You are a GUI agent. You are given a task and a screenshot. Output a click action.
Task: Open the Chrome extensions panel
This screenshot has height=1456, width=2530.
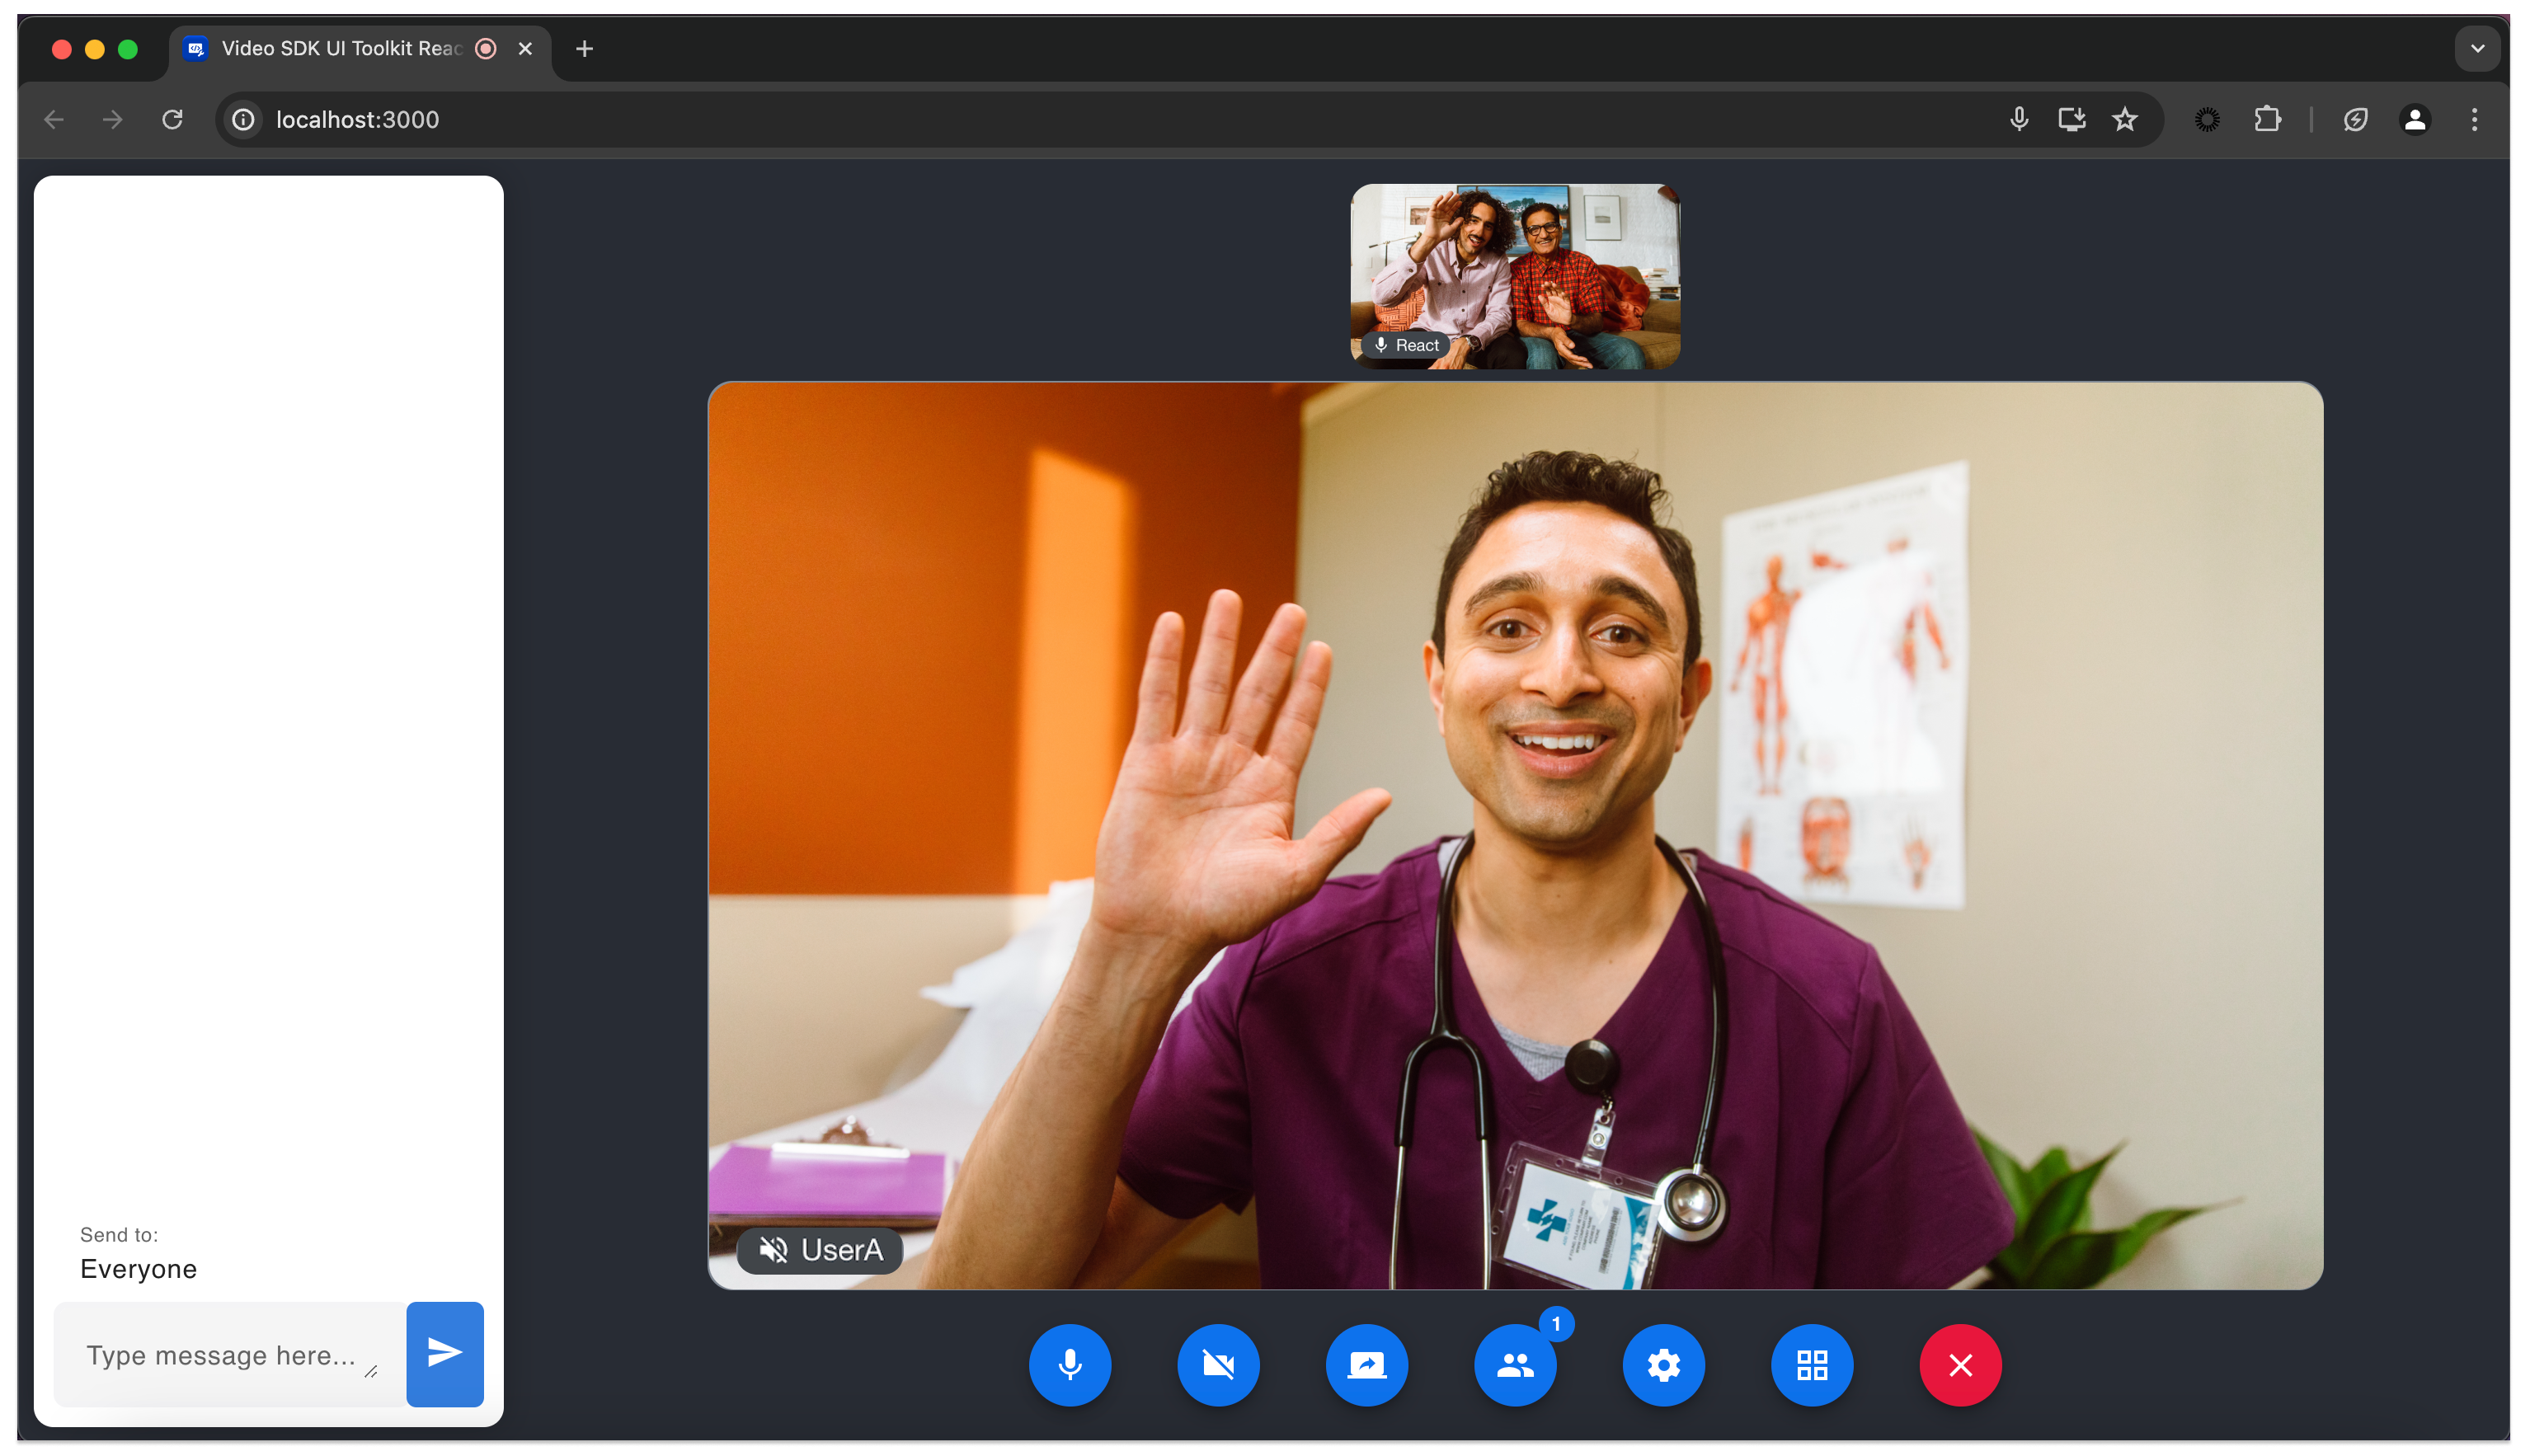click(x=2267, y=119)
